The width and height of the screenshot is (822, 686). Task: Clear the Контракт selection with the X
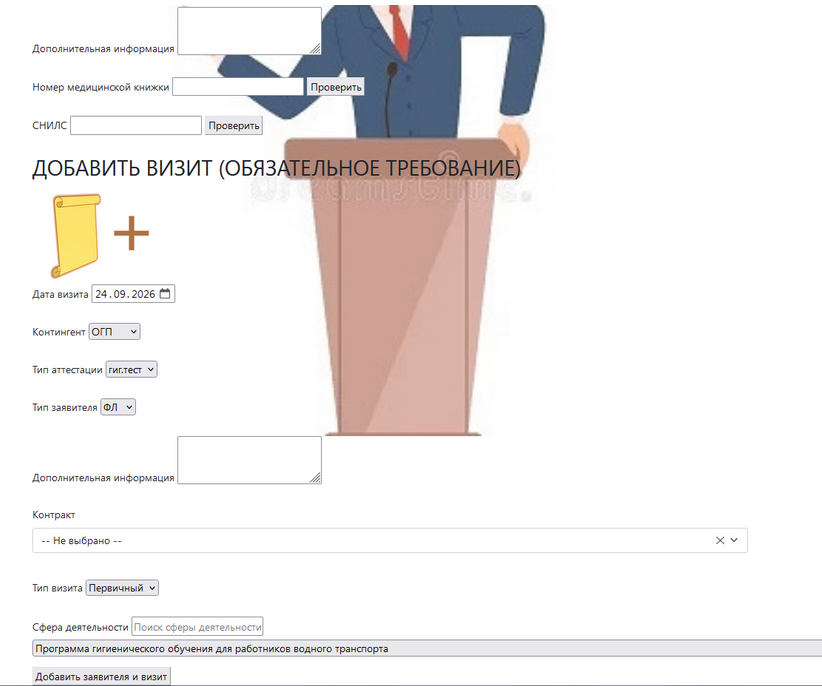(x=720, y=540)
